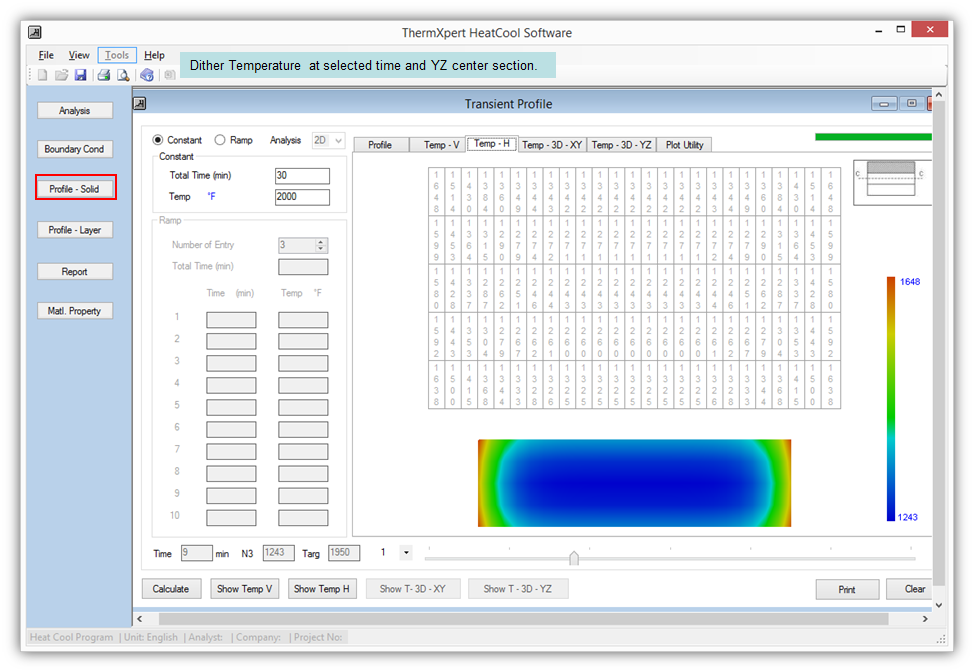Click the Boundary Cond sidebar button
Viewport: 974px width, 672px height.
pyautogui.click(x=75, y=149)
